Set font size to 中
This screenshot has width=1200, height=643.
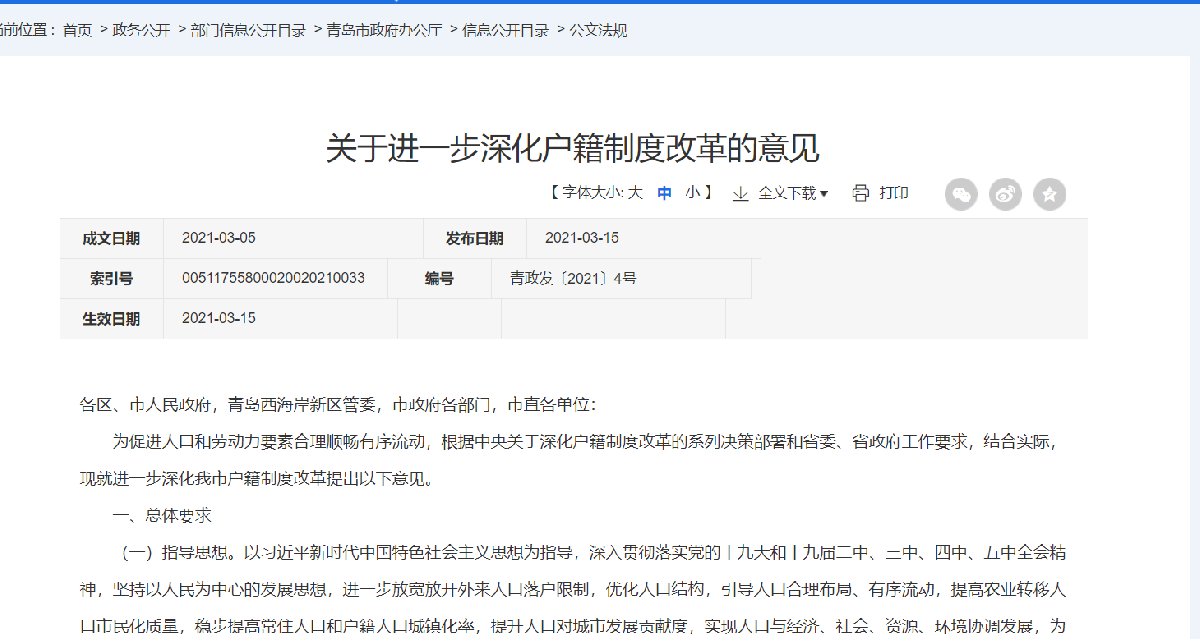[x=664, y=193]
